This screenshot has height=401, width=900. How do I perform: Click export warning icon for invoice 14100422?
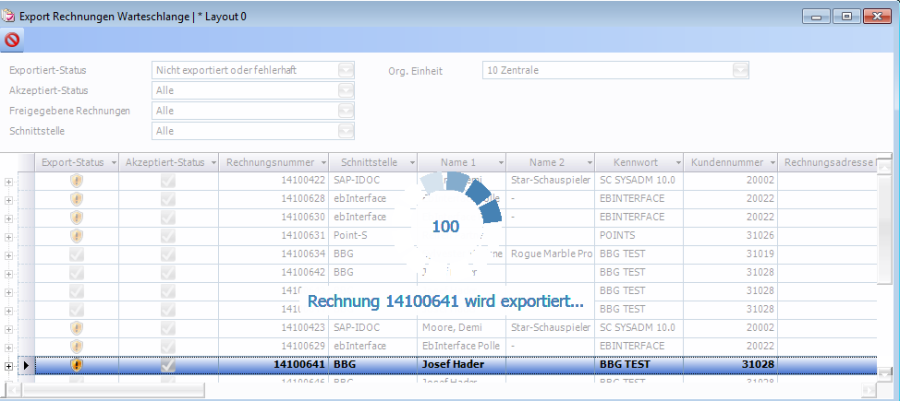[x=76, y=180]
